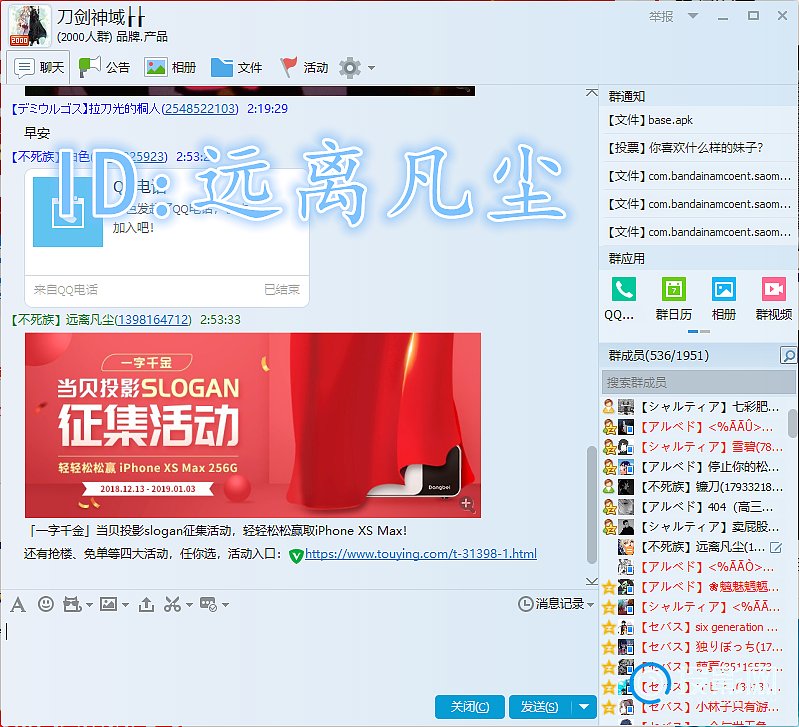Click the group avatar picture
Image resolution: width=799 pixels, height=727 pixels.
30,25
